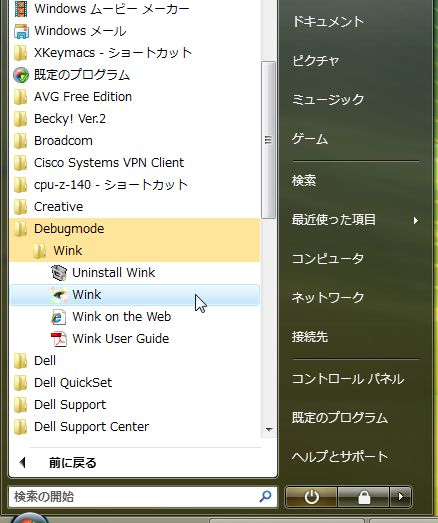Click Windows ムービー メーカー icon

[x=21, y=9]
